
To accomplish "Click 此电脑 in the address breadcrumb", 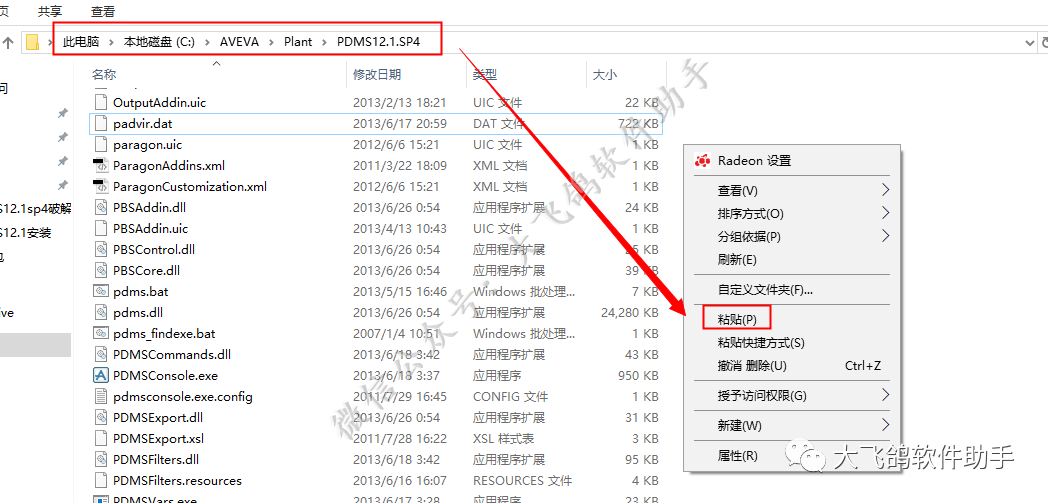I will [82, 42].
